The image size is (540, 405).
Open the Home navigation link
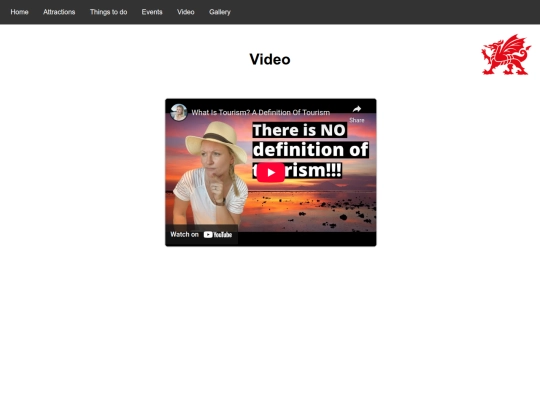[19, 12]
